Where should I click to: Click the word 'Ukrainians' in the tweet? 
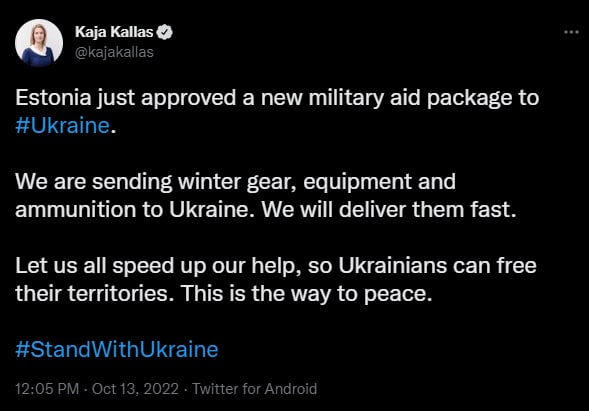(x=392, y=266)
